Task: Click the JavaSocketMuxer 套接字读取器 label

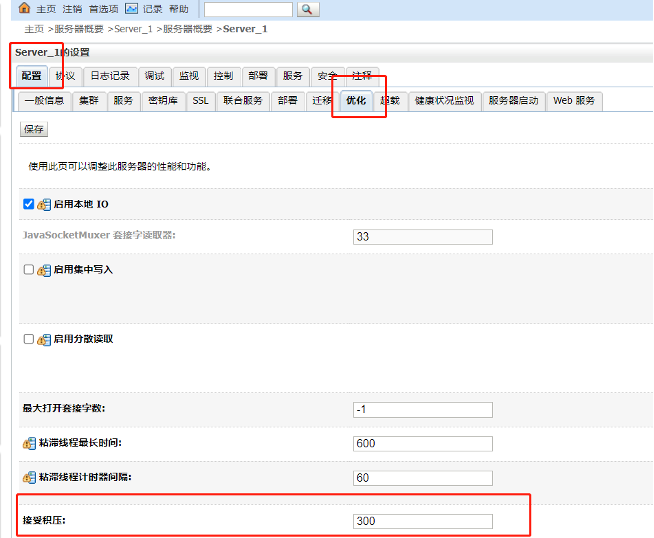Action: tap(99, 235)
